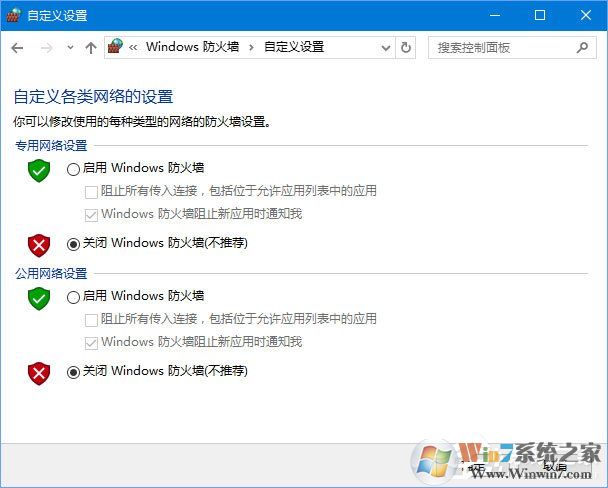Screen dimensions: 608x488
Task: Toggle notify checkbox under public network
Action: pyautogui.click(x=91, y=343)
